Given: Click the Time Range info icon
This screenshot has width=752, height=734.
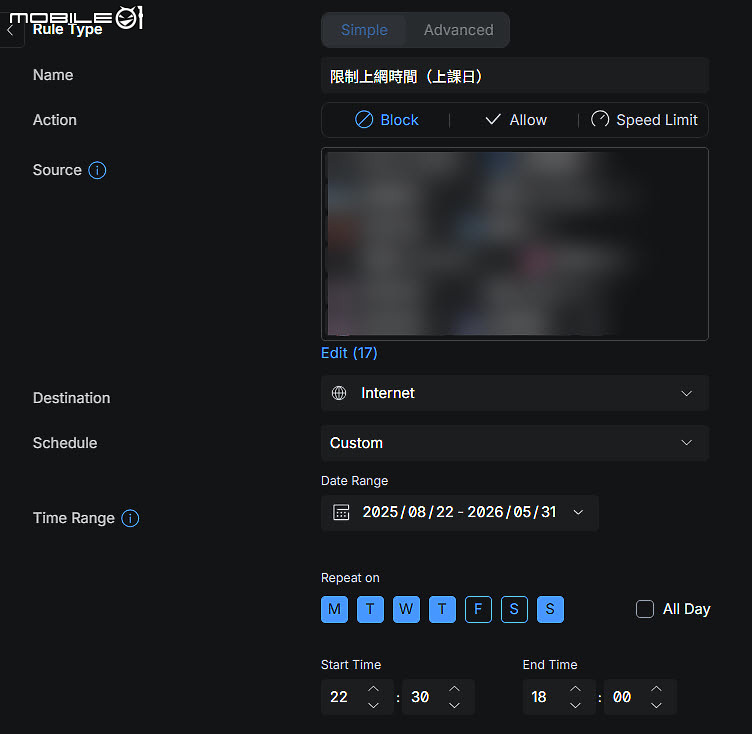Looking at the screenshot, I should (130, 518).
